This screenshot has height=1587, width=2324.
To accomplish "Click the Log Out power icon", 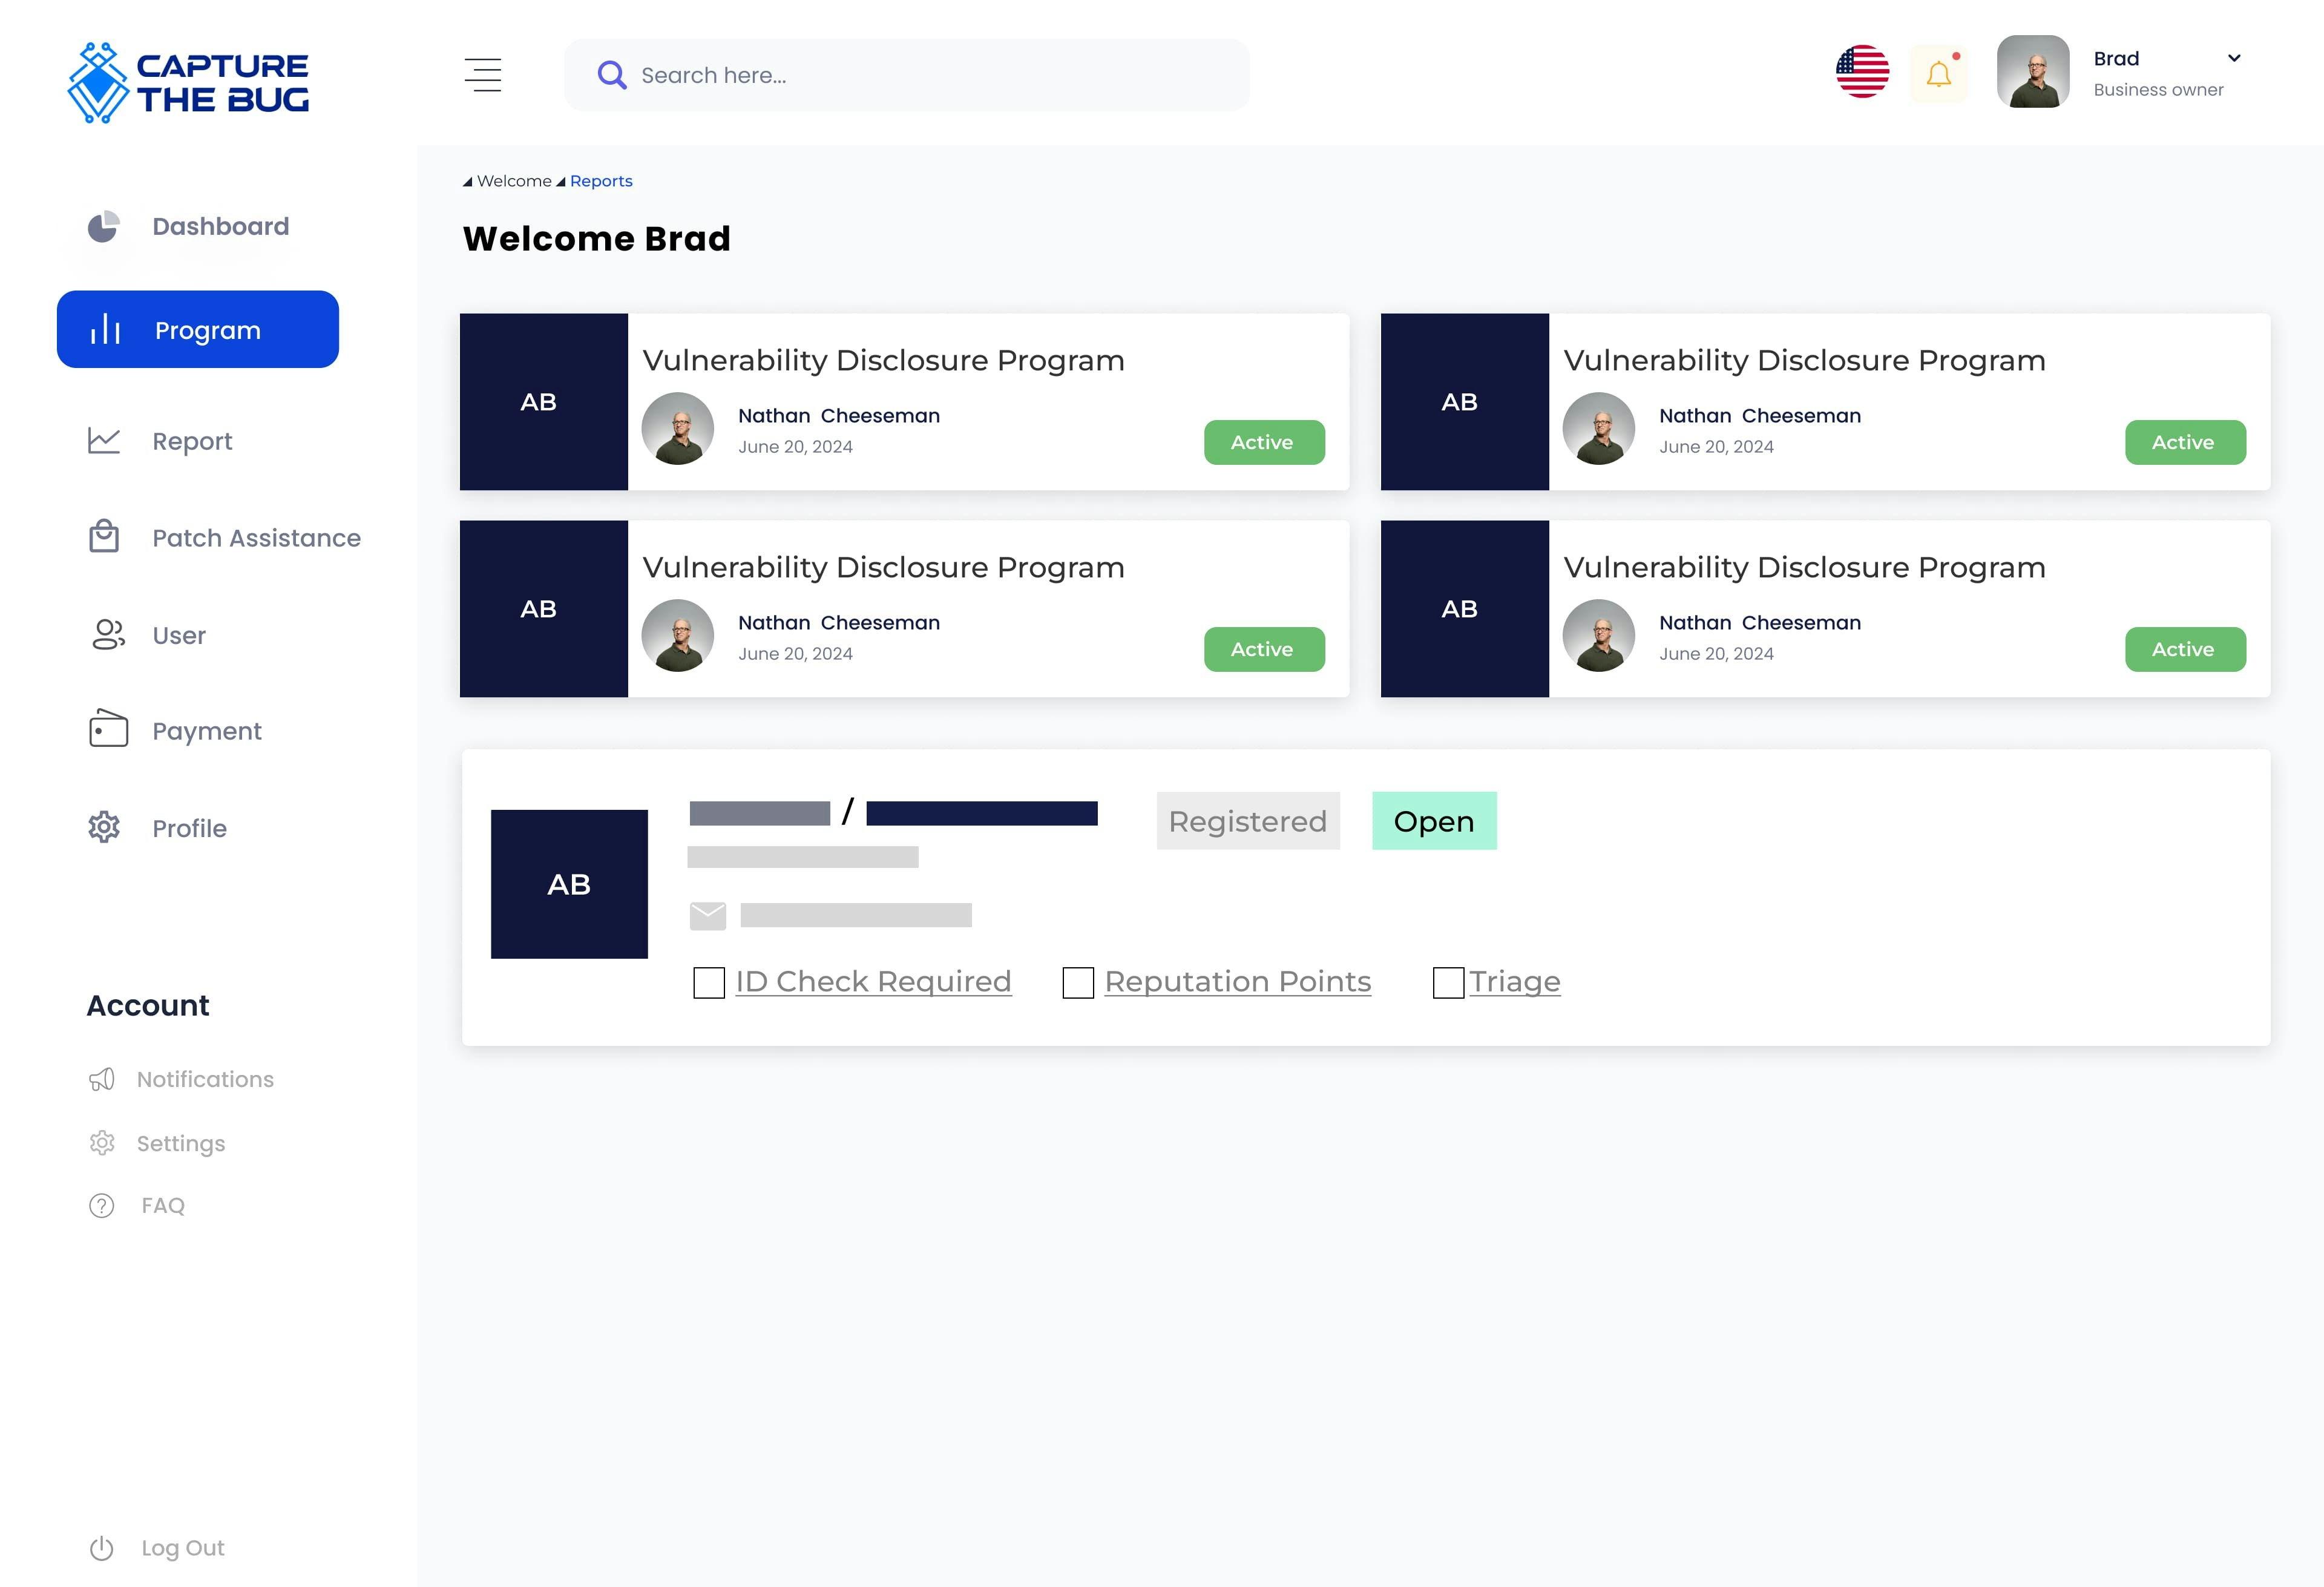I will (x=102, y=1548).
